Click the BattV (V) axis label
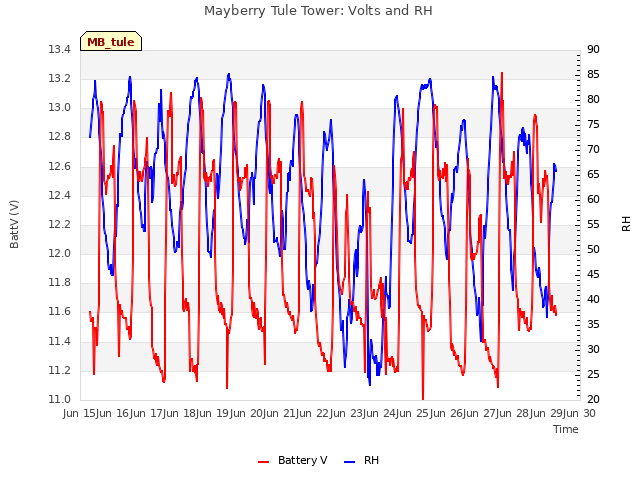Screen dimensions: 640x480 coord(14,224)
